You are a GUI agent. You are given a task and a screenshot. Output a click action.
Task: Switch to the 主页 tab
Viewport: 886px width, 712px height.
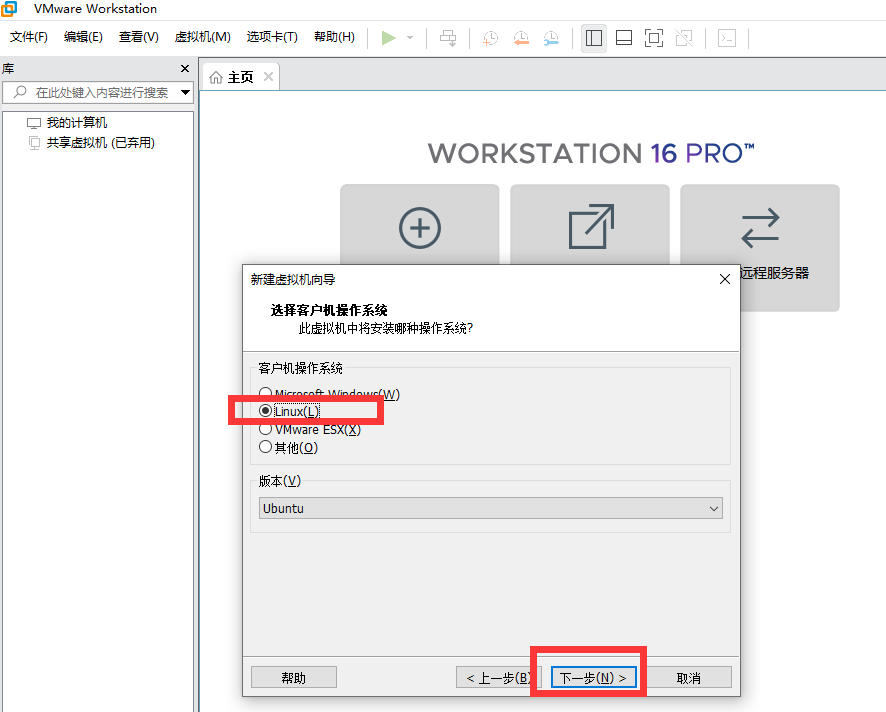[240, 77]
